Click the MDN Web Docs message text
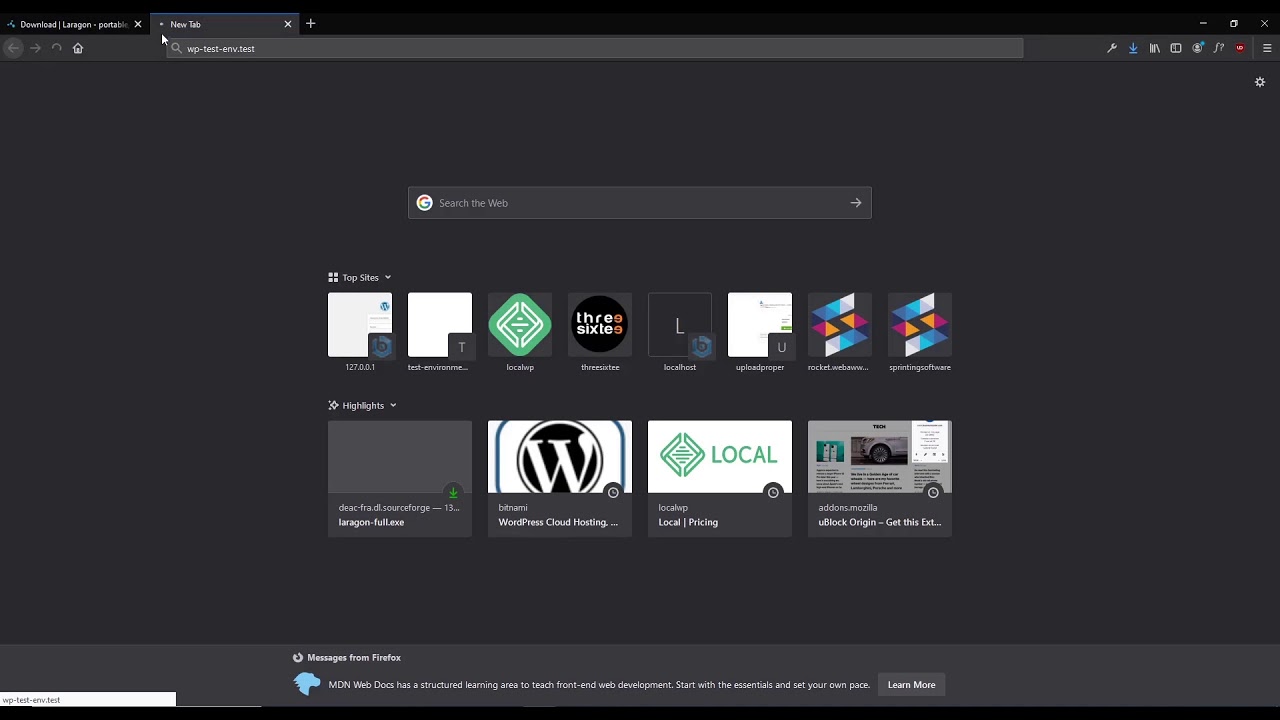This screenshot has height=720, width=1280. 599,685
